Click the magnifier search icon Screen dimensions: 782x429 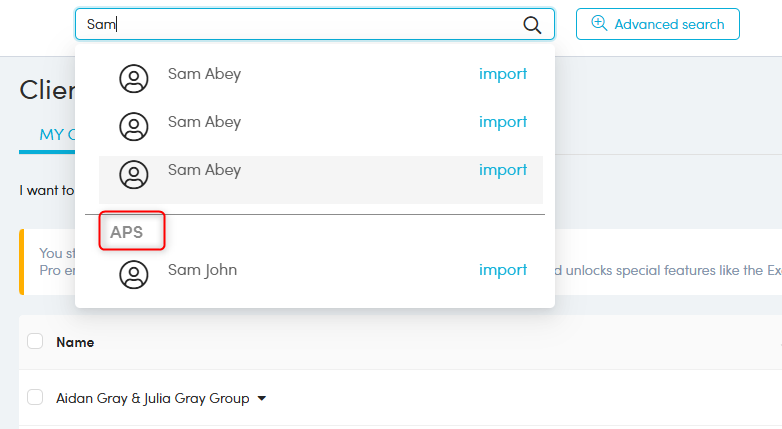tap(532, 25)
